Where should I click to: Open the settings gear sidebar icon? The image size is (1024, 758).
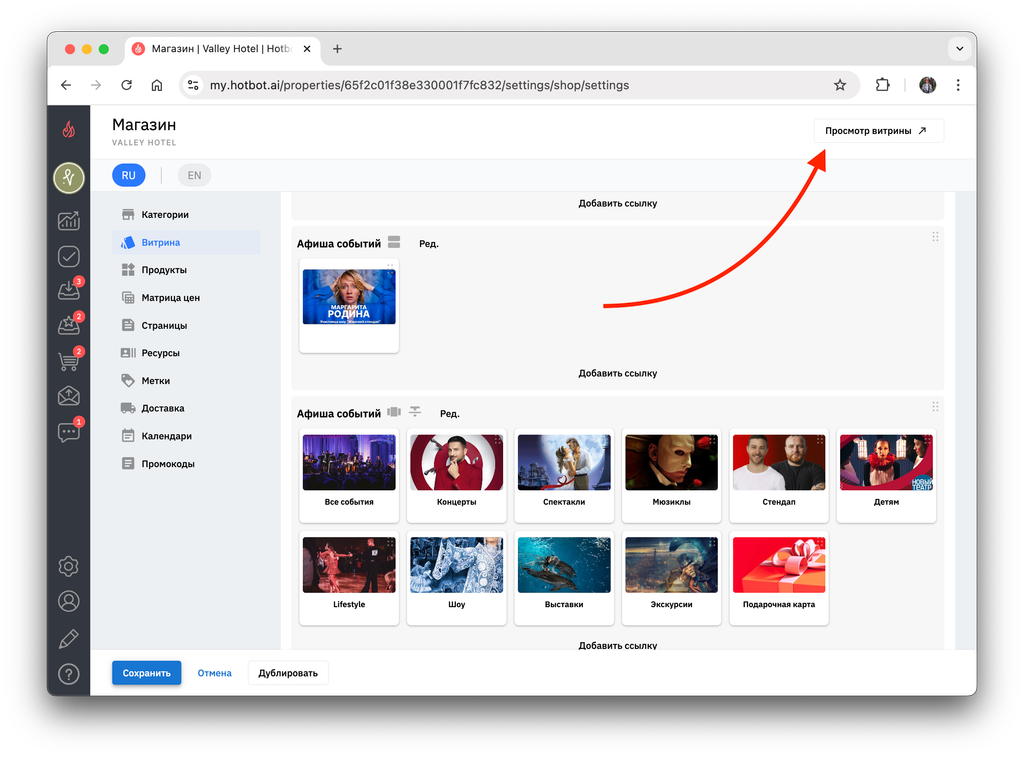click(69, 566)
